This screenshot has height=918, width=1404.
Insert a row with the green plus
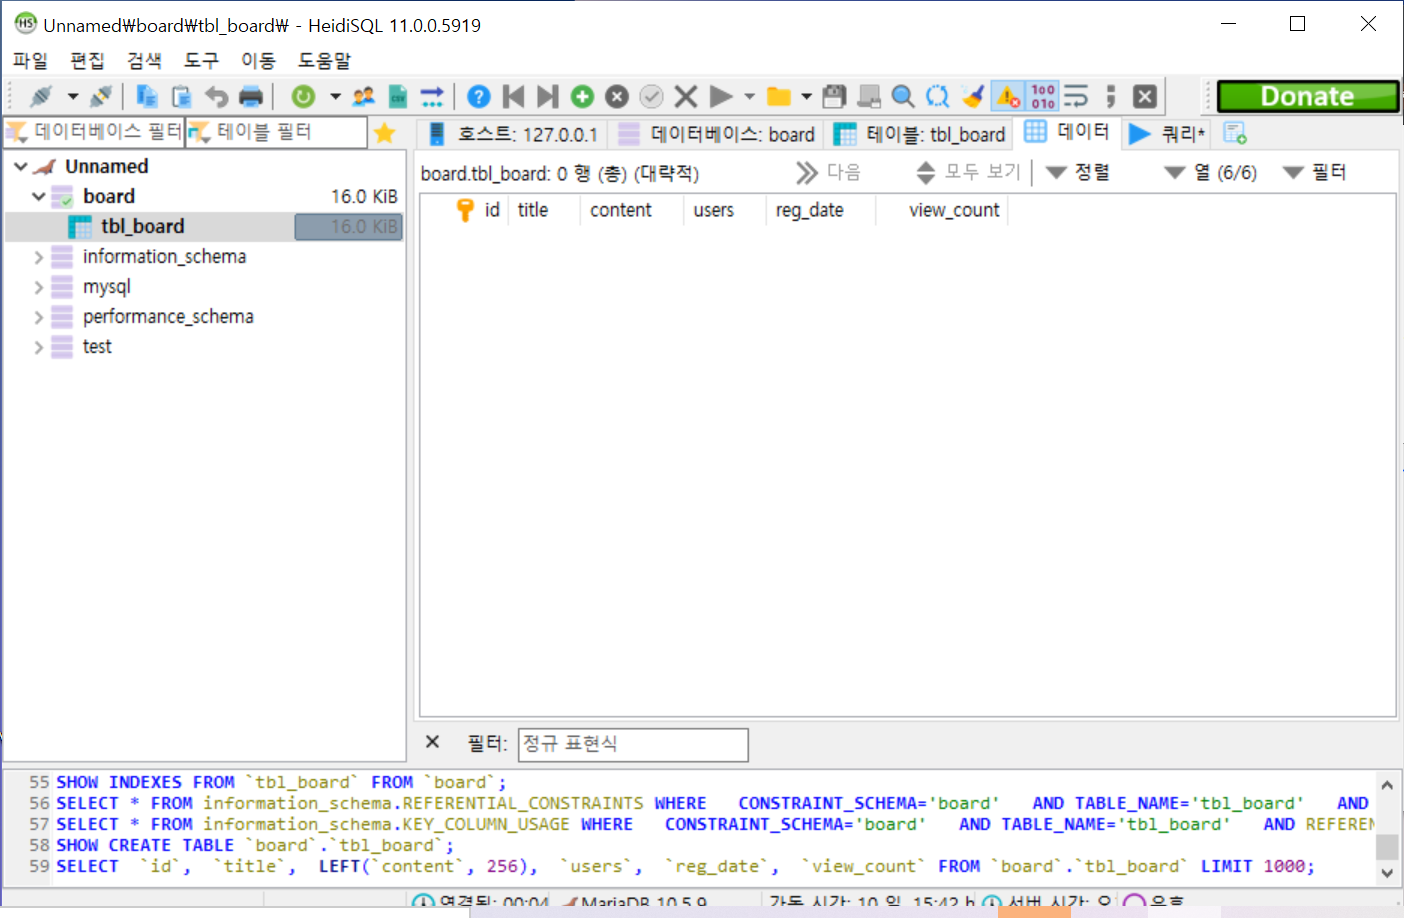[x=582, y=96]
